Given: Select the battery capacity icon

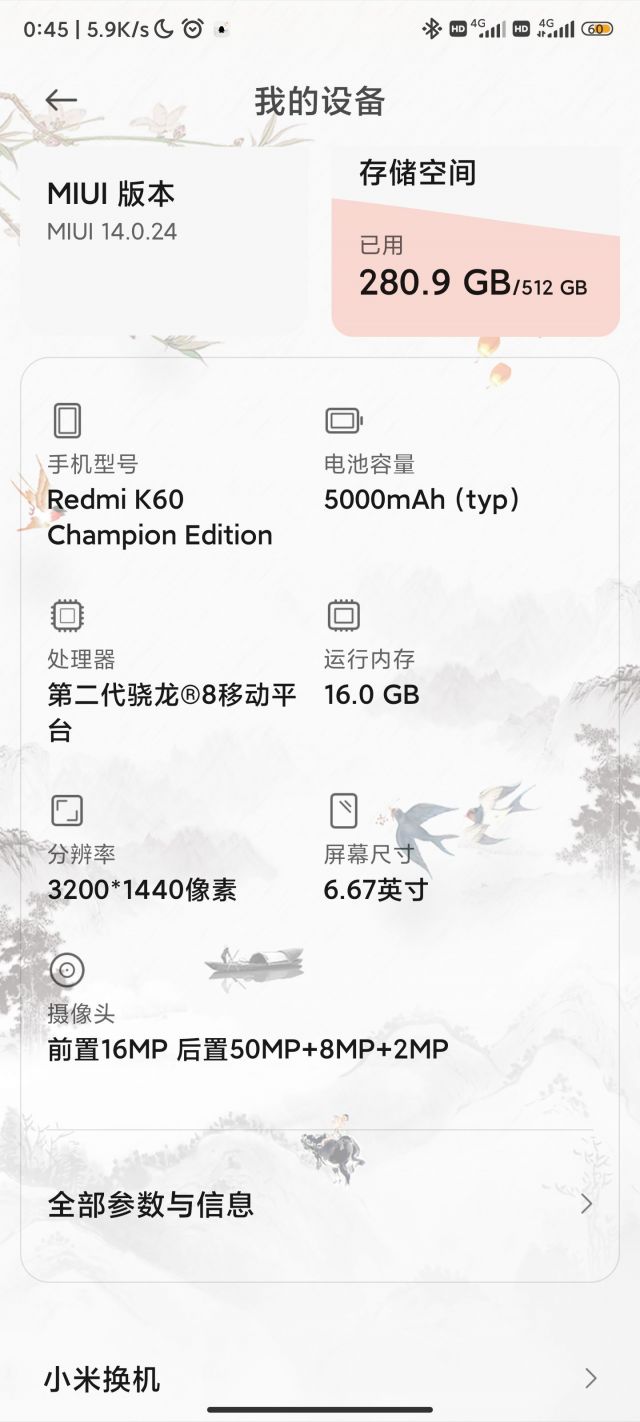Looking at the screenshot, I should pyautogui.click(x=343, y=420).
